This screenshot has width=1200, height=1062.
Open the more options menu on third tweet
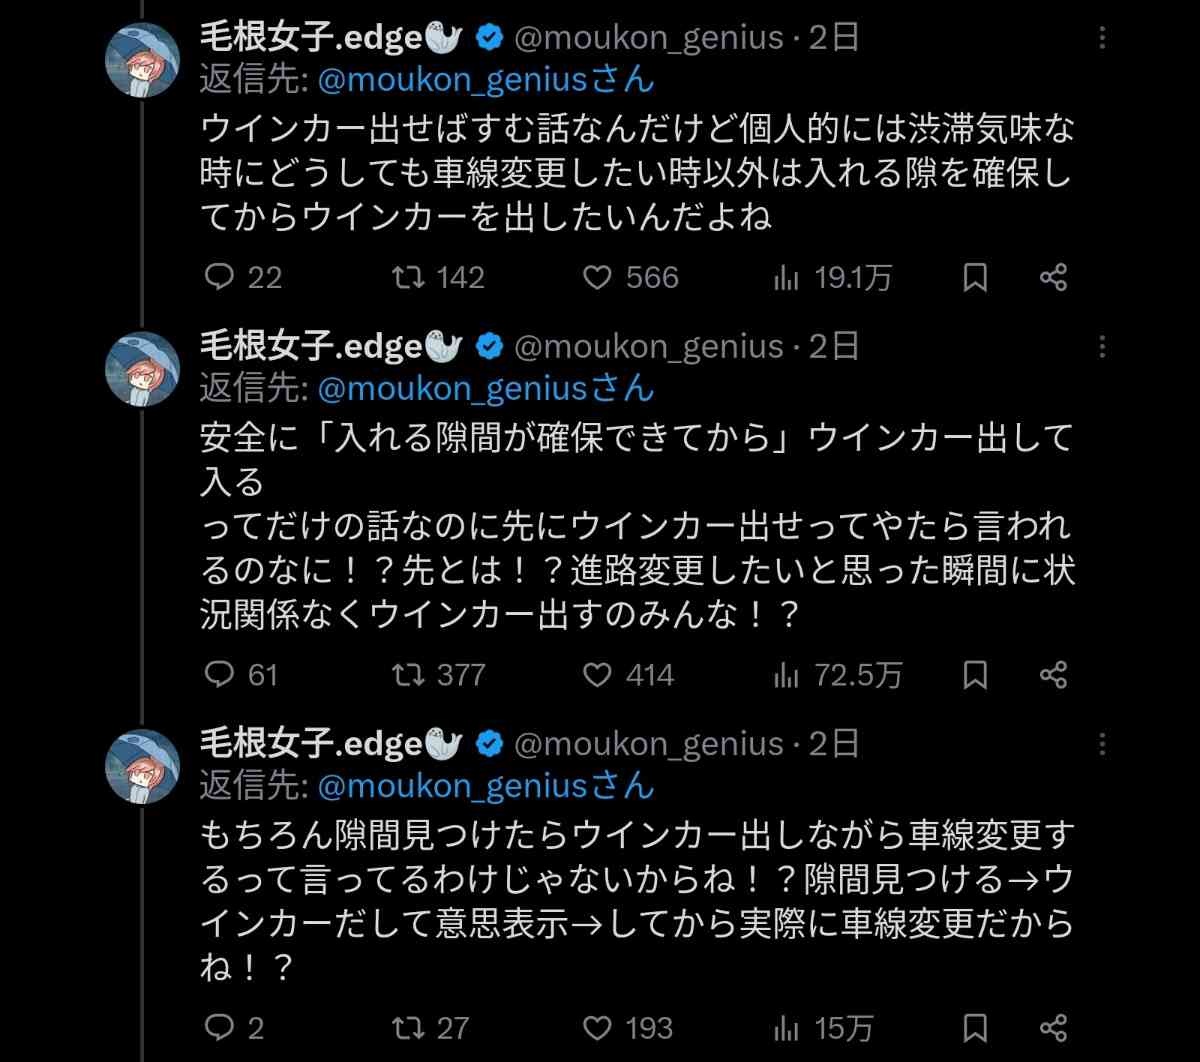1102,745
